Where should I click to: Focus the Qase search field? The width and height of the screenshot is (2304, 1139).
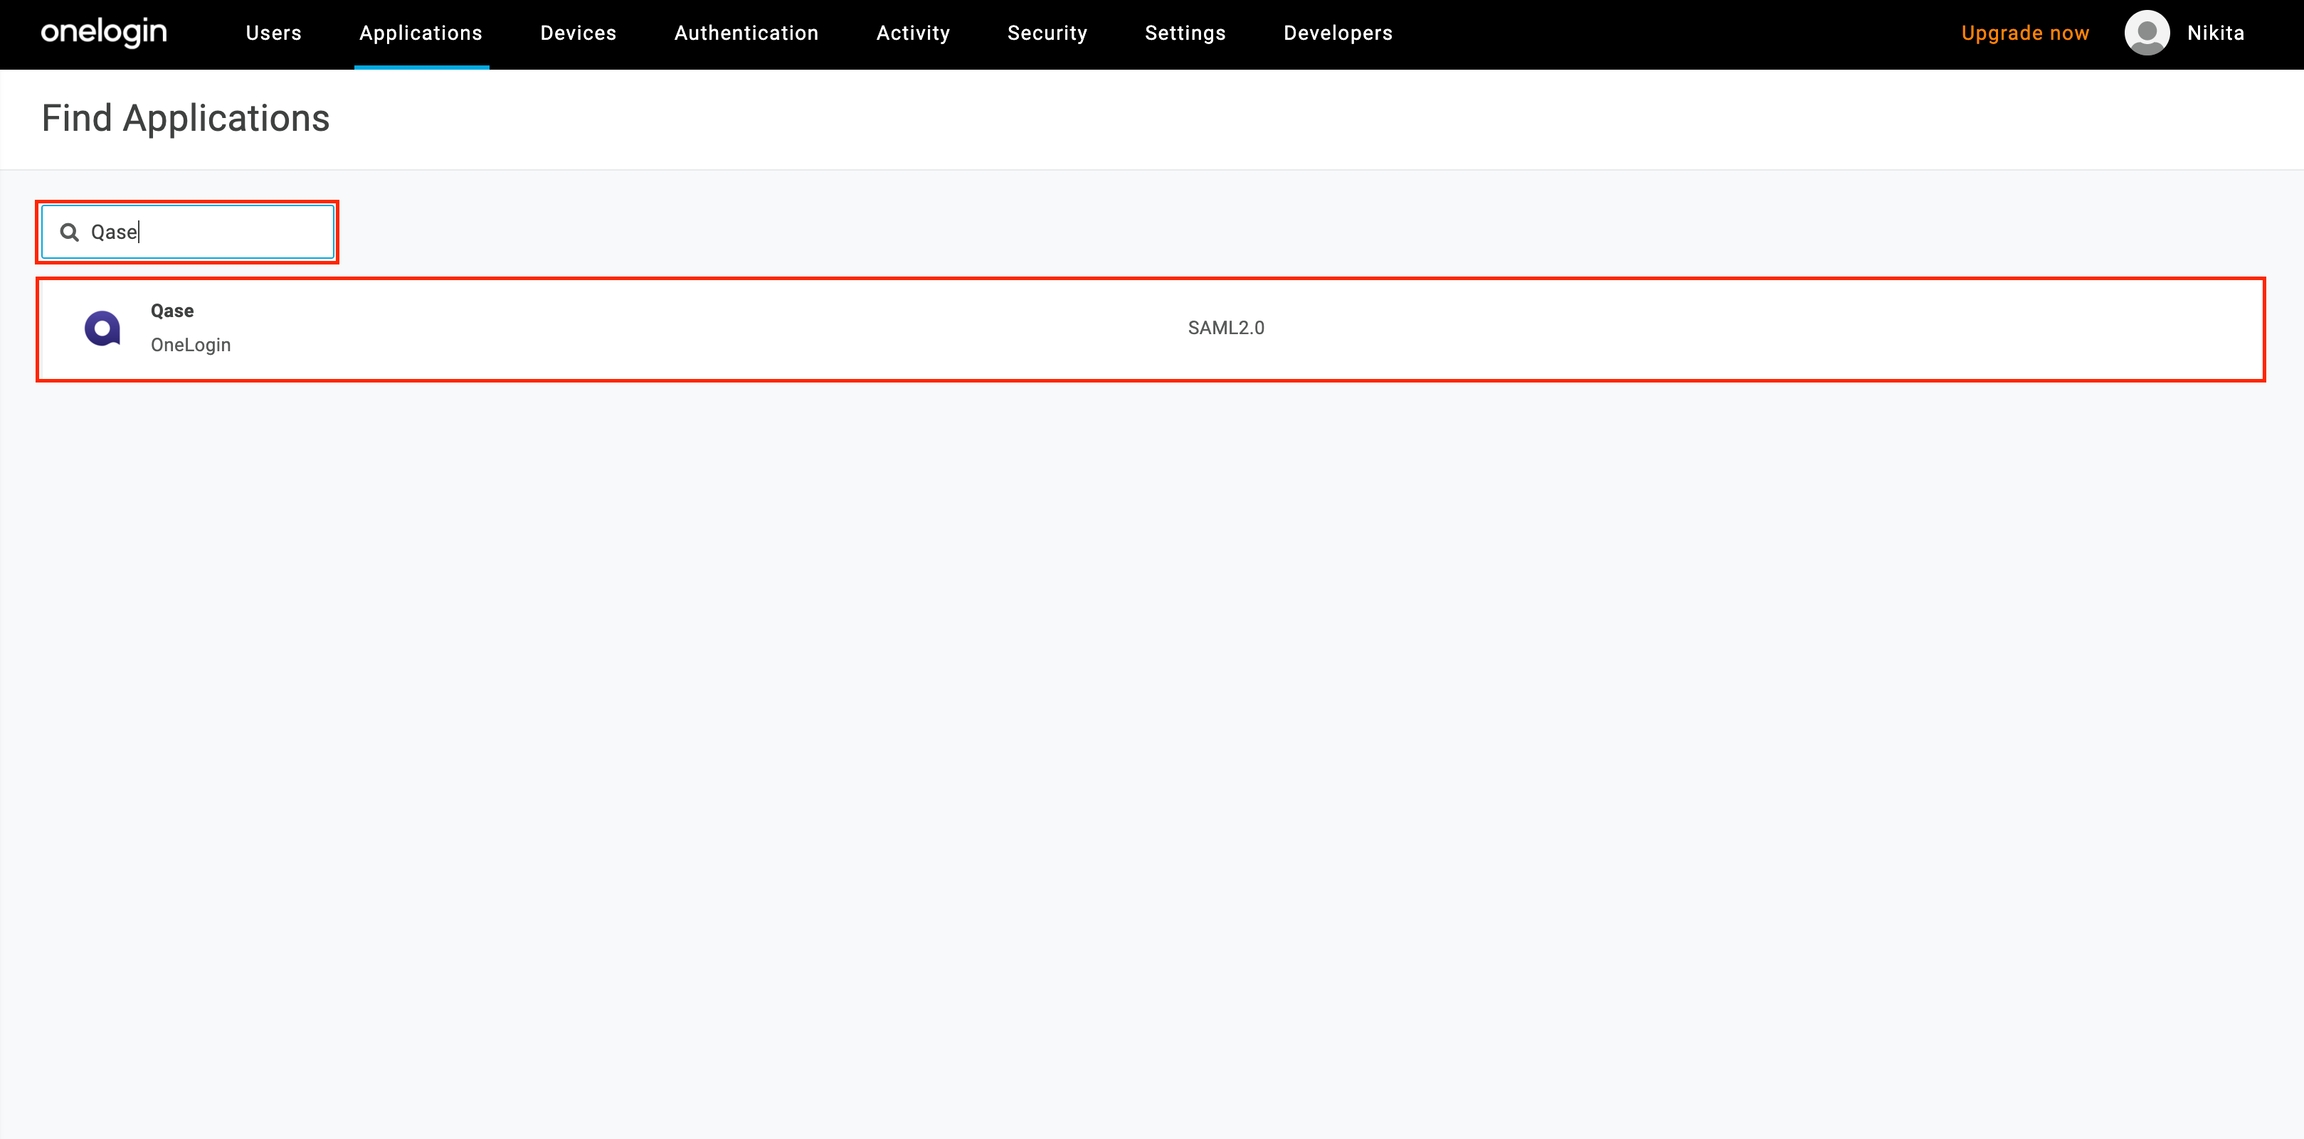pyautogui.click(x=188, y=232)
